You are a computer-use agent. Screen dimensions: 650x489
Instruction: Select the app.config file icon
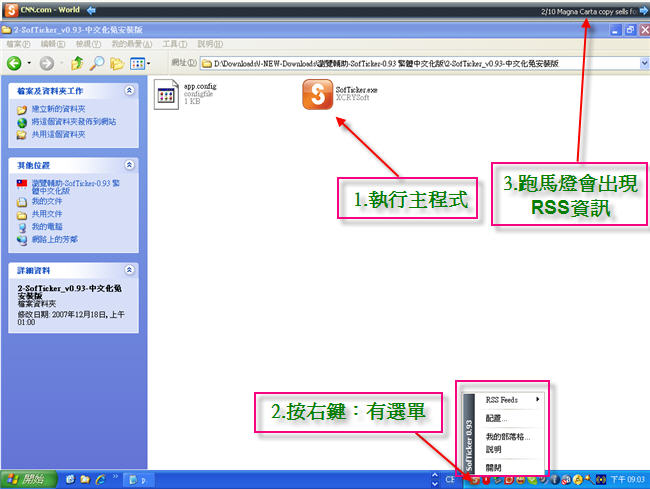(166, 98)
